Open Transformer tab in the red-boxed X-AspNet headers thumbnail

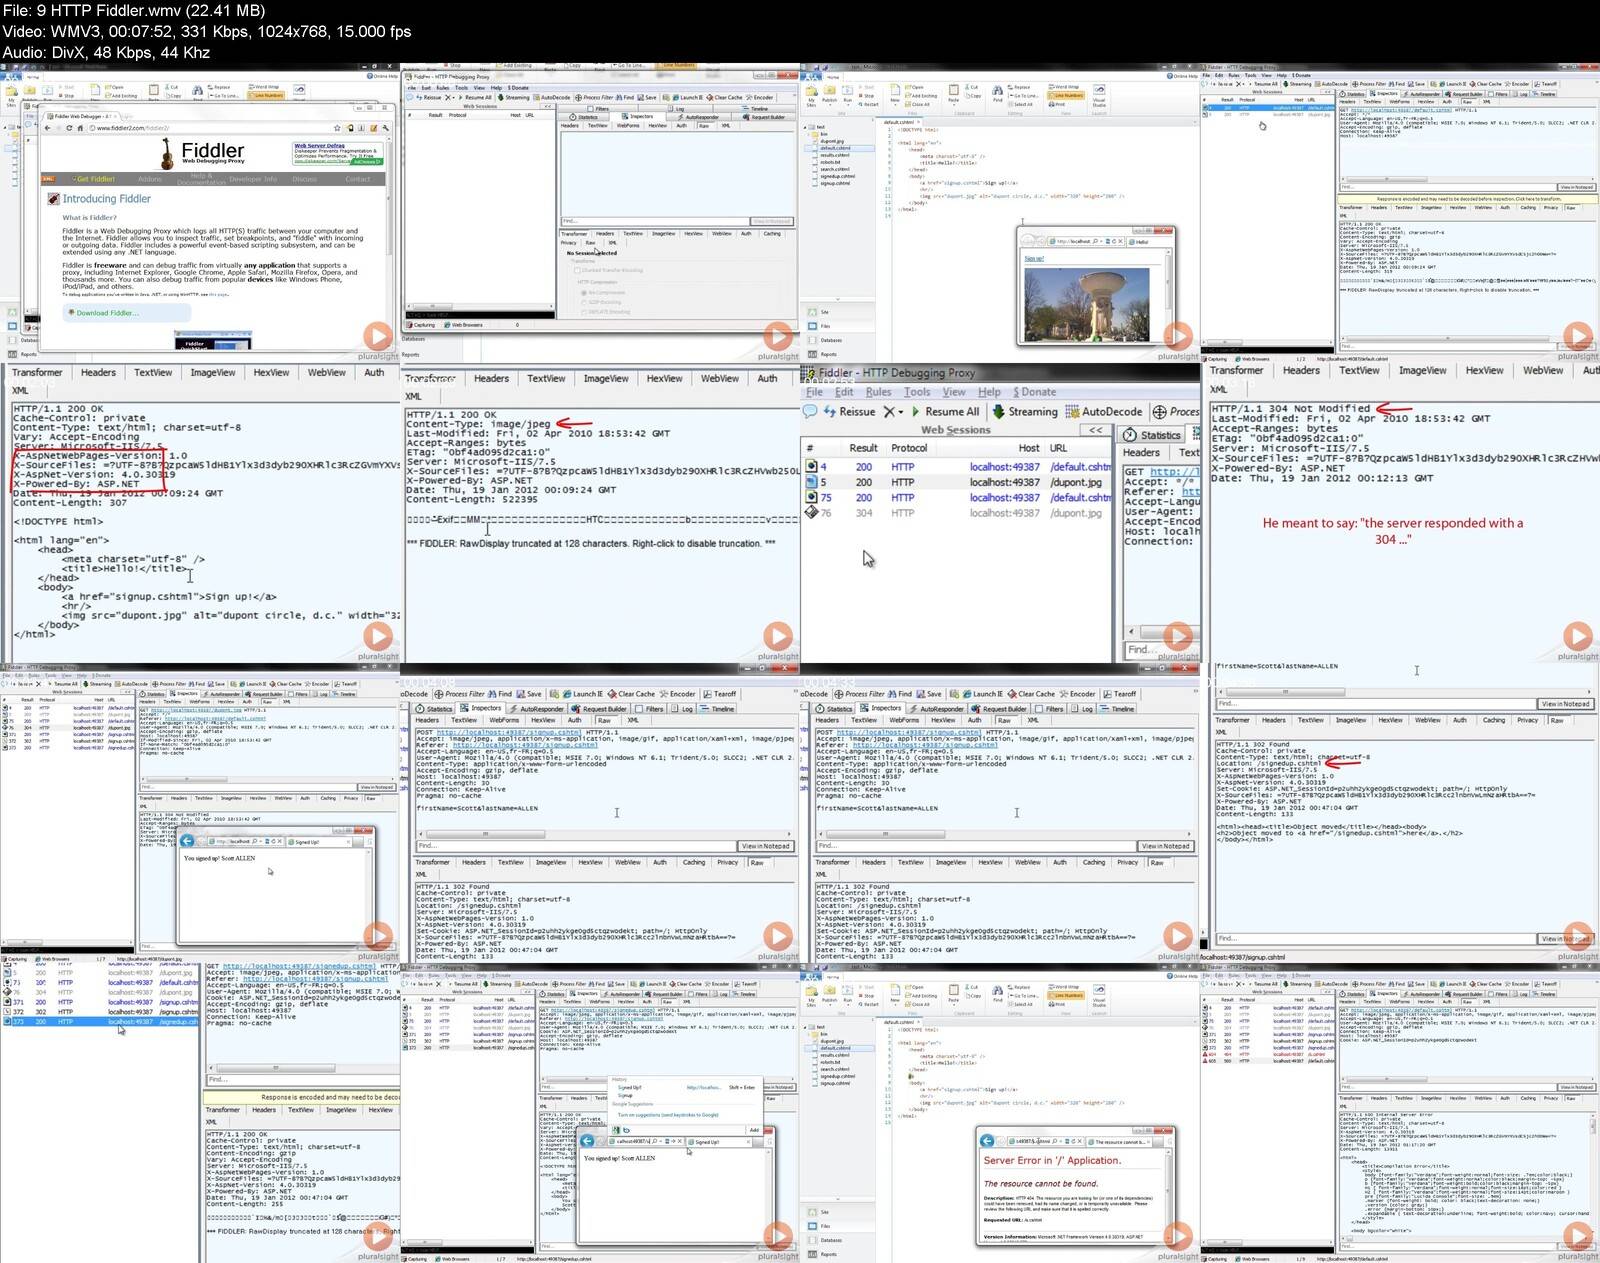coord(37,372)
